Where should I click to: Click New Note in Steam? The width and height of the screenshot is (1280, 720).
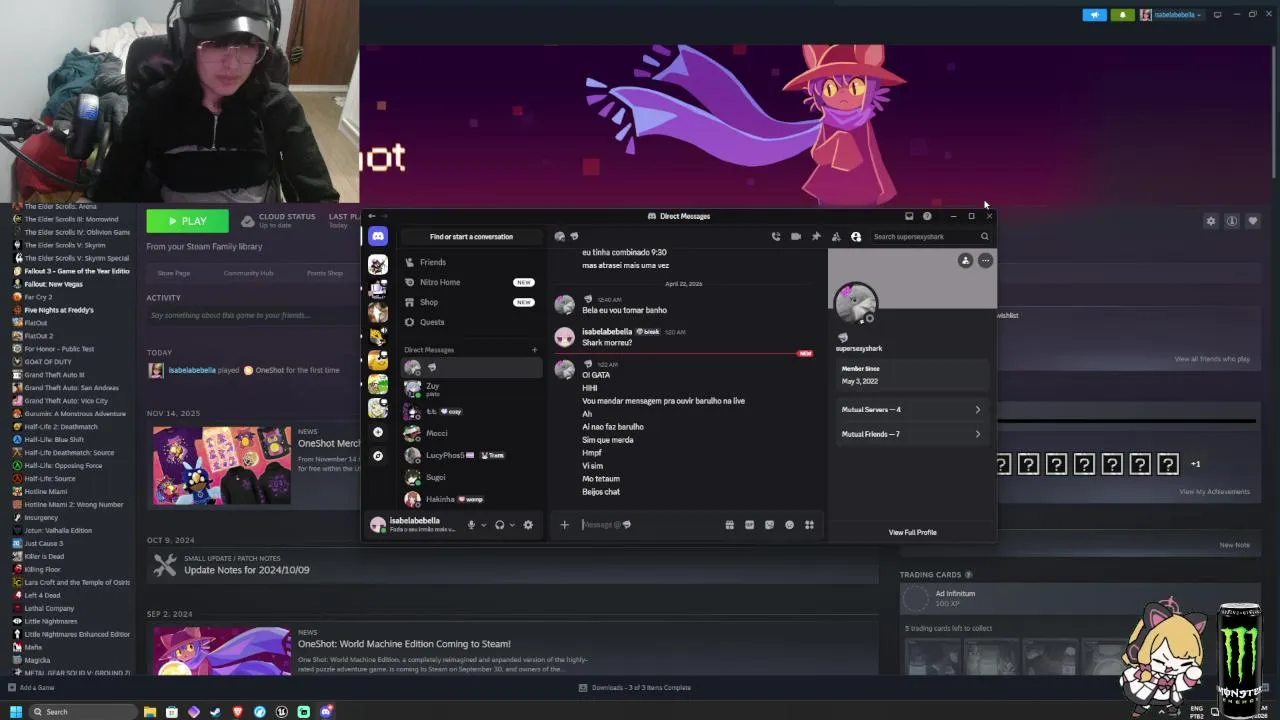[x=1235, y=545]
